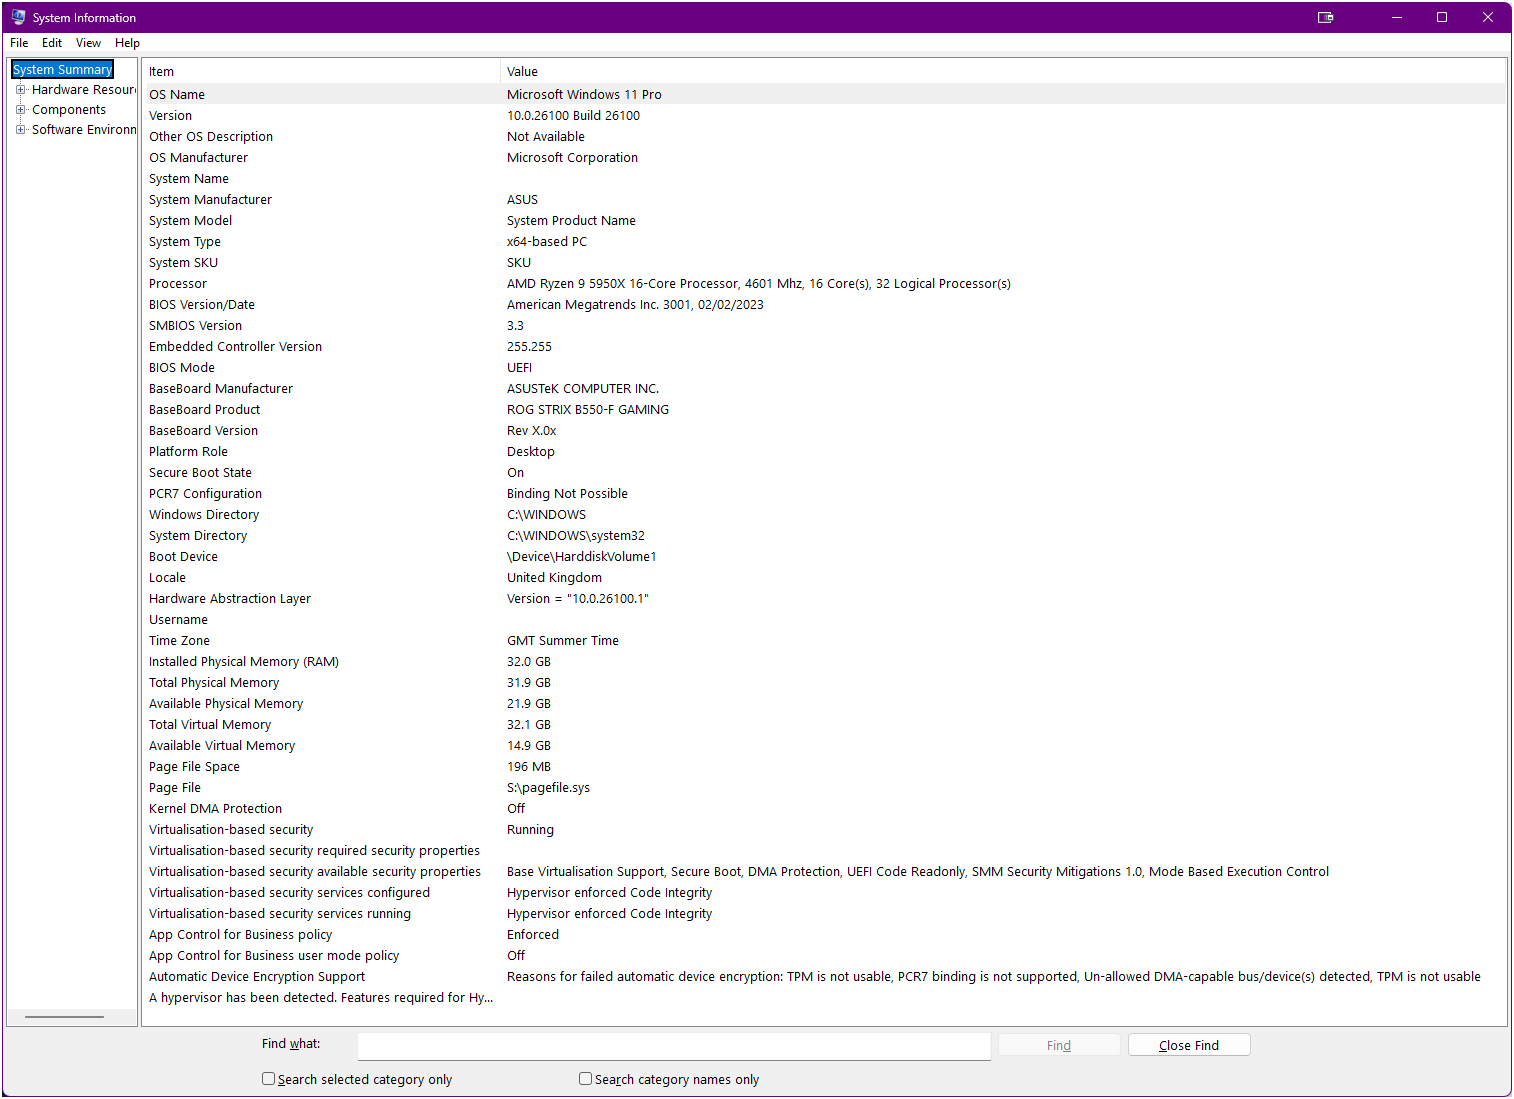Select the 'Processor' item row
The height and width of the screenshot is (1099, 1514).
[x=824, y=283]
